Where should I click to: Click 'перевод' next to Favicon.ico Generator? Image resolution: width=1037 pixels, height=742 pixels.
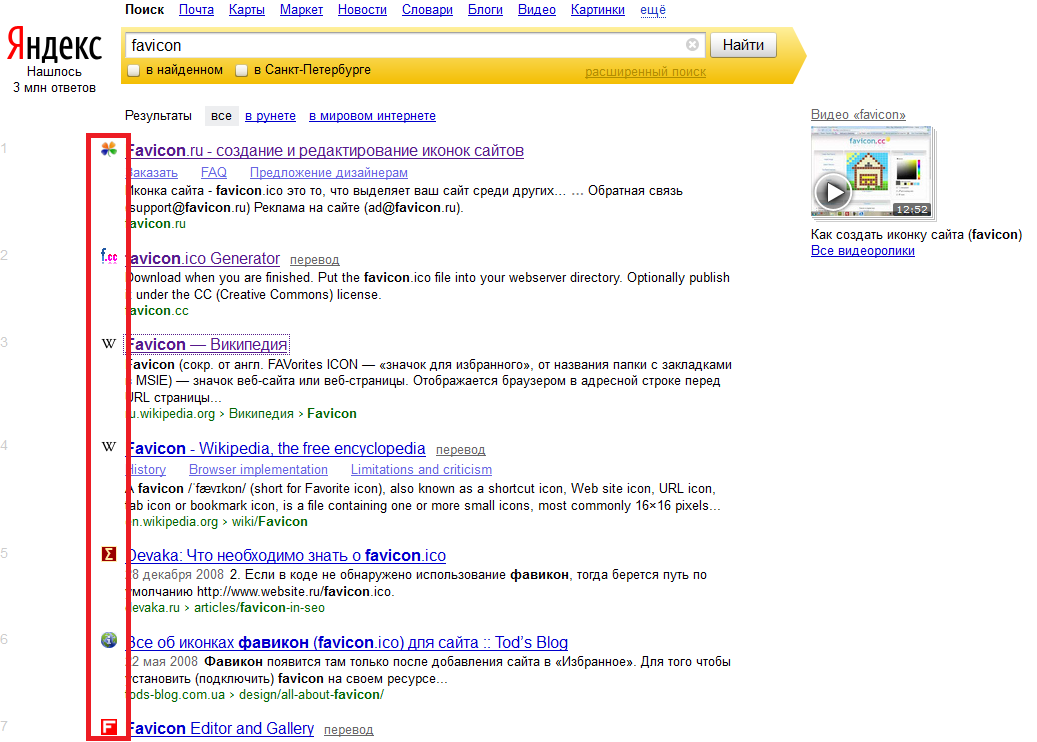(315, 260)
